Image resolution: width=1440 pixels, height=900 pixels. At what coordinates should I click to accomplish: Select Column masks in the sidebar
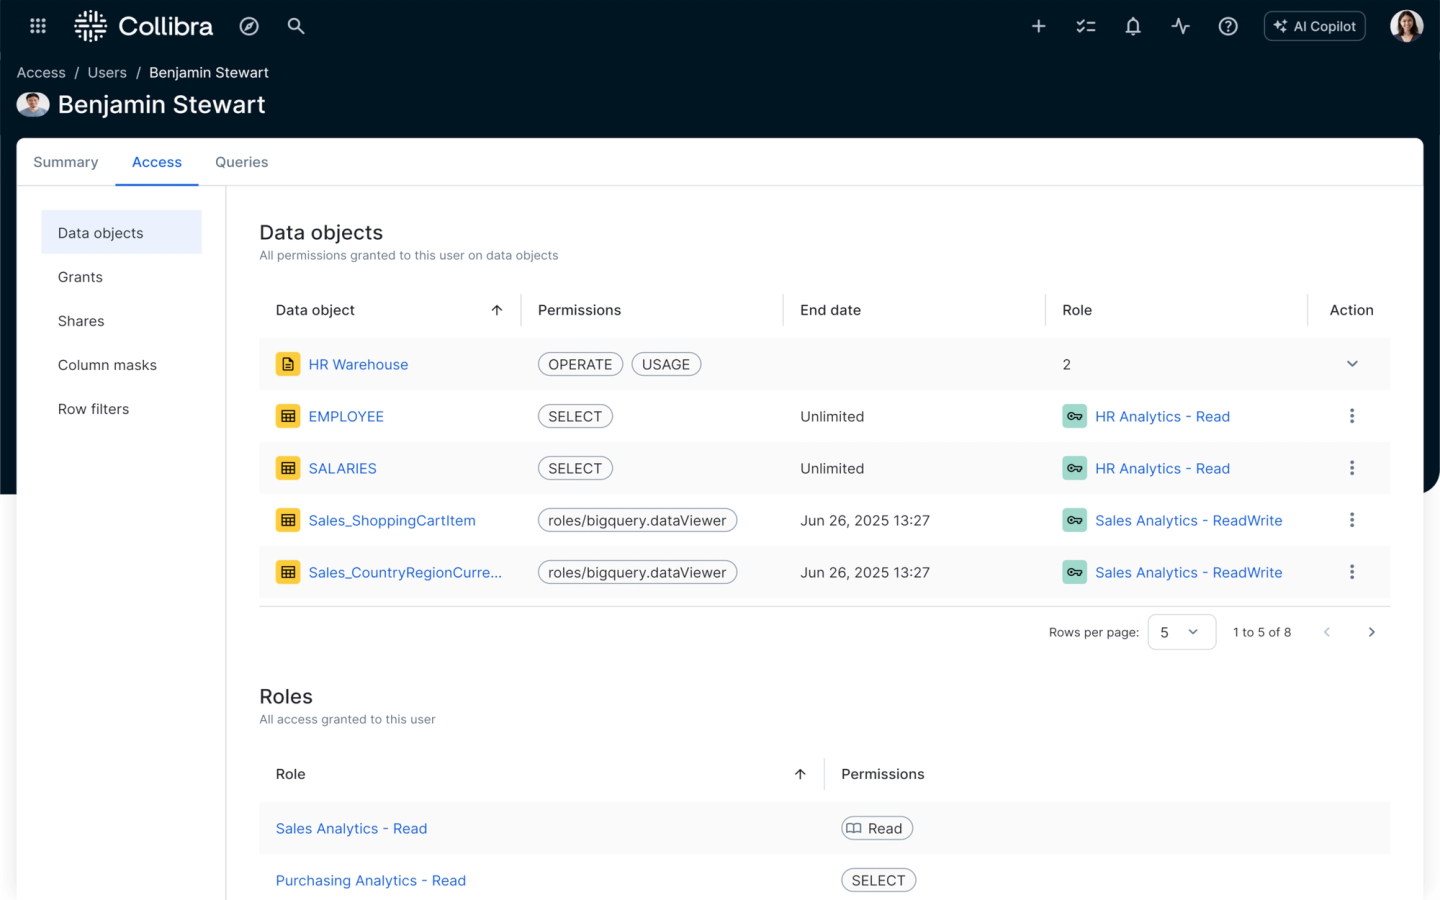point(107,365)
